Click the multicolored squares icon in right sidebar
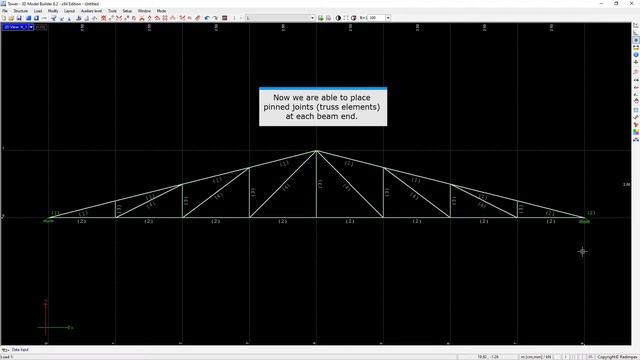640x360 pixels. [636, 132]
